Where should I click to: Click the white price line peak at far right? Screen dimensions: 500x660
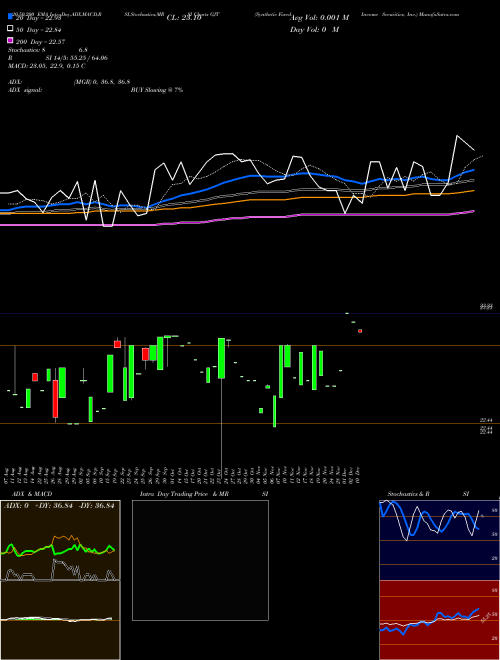point(457,136)
